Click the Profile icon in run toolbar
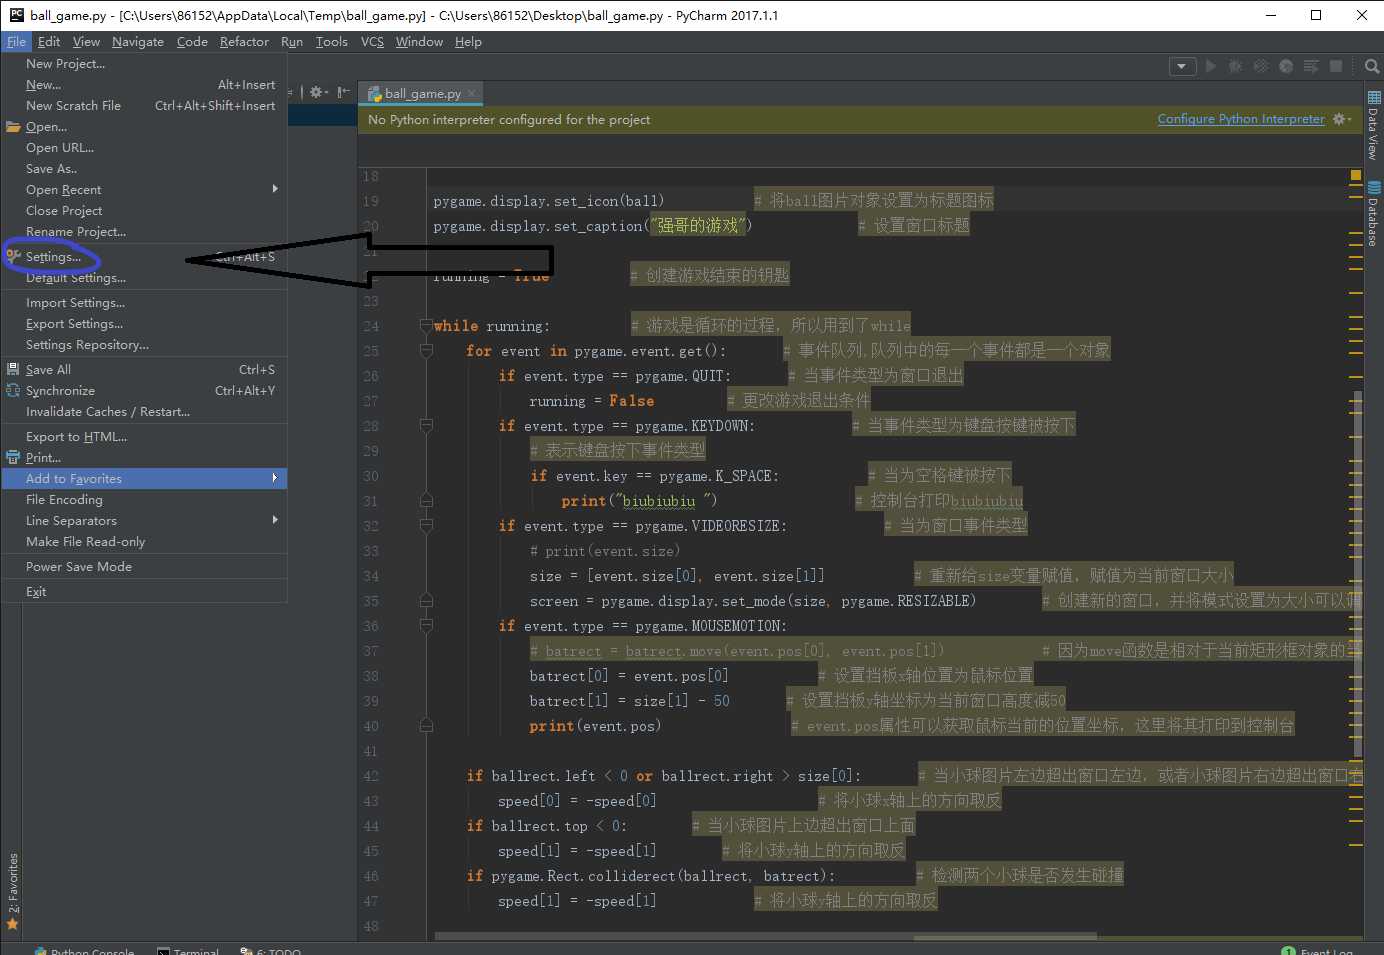1384x955 pixels. [1286, 66]
